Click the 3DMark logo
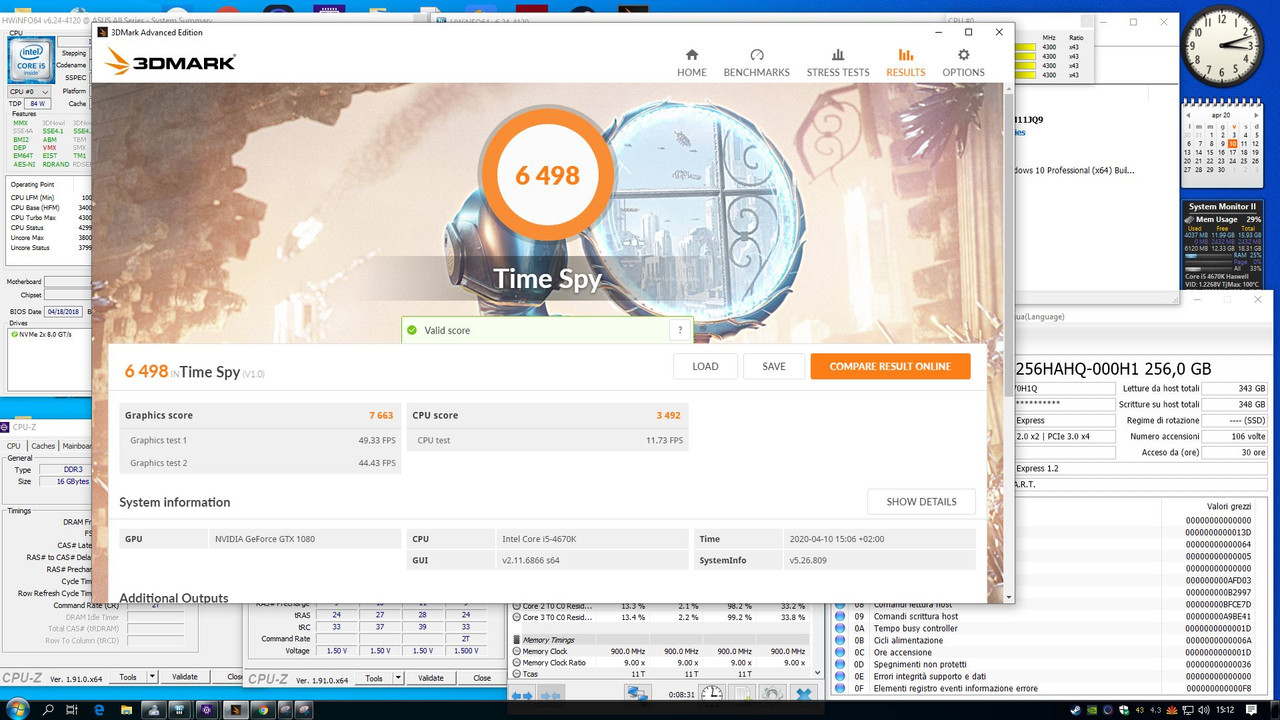The width and height of the screenshot is (1280, 720). [170, 63]
